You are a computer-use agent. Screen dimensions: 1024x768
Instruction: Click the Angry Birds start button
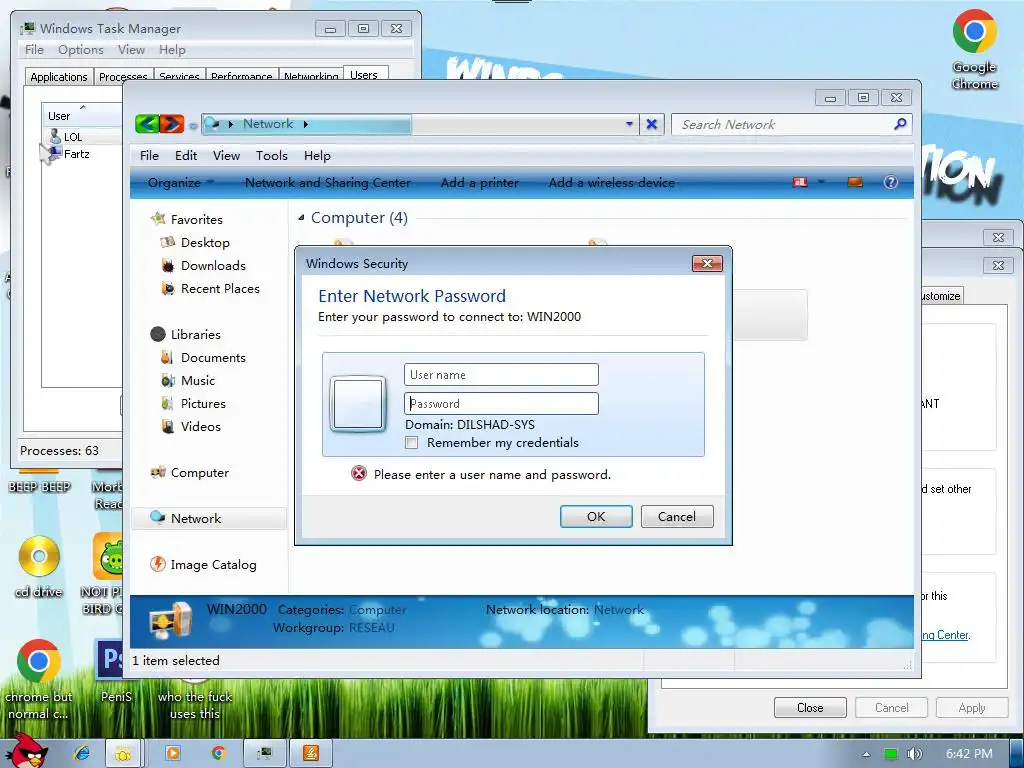click(x=27, y=750)
